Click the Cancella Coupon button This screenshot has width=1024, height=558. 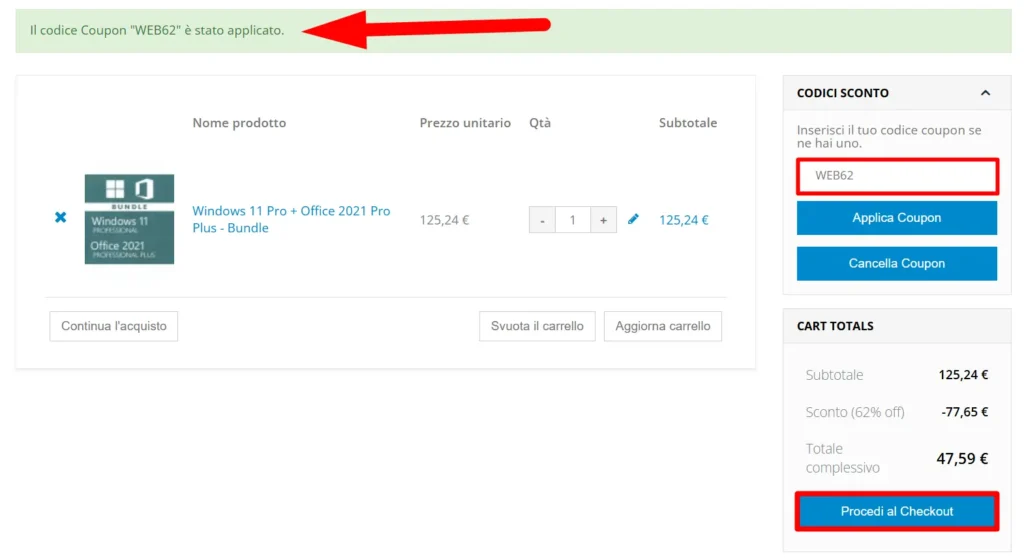(897, 263)
